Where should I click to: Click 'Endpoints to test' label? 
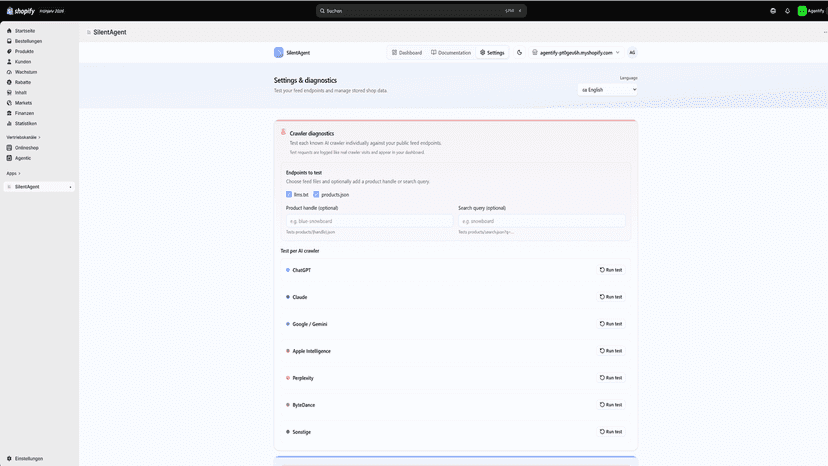pos(304,173)
